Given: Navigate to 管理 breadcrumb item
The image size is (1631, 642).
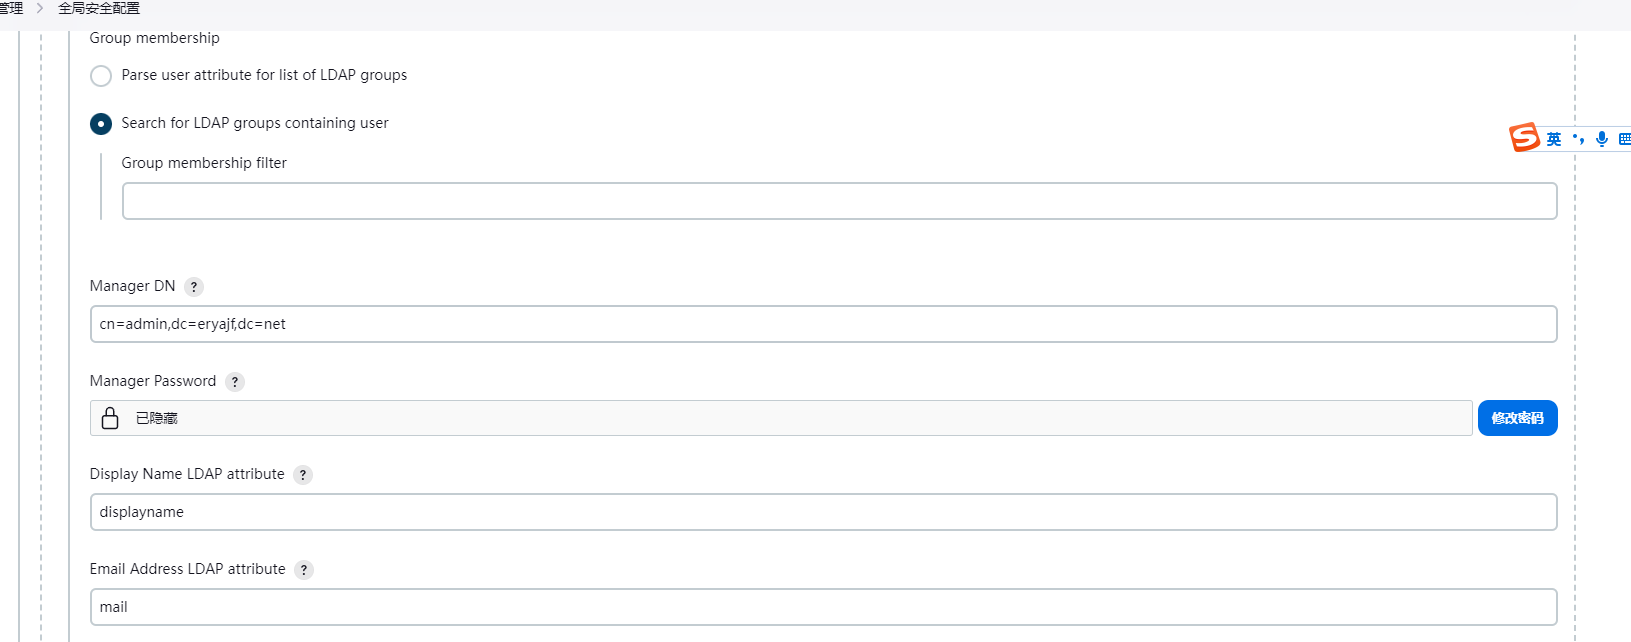Looking at the screenshot, I should 11,8.
